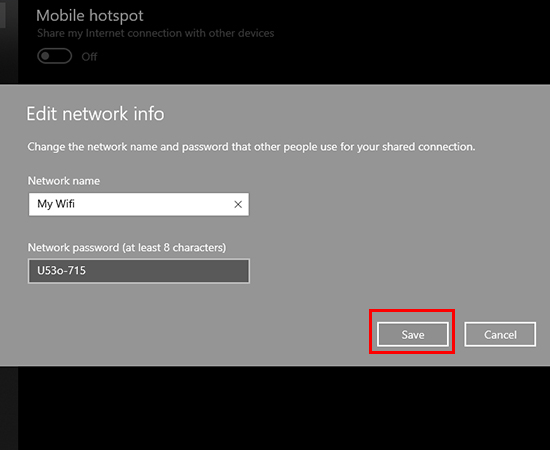Viewport: 550px width, 450px height.
Task: Click the 'Network name' label
Action: (x=64, y=181)
